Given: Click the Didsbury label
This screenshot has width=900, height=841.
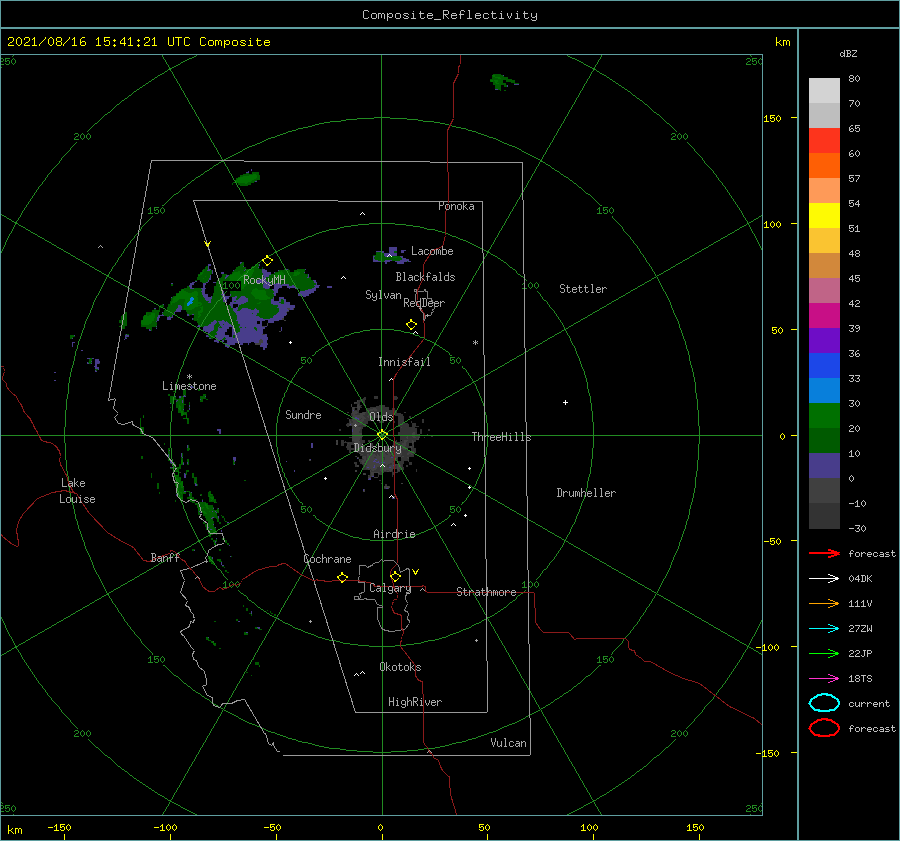Looking at the screenshot, I should click(x=377, y=448).
